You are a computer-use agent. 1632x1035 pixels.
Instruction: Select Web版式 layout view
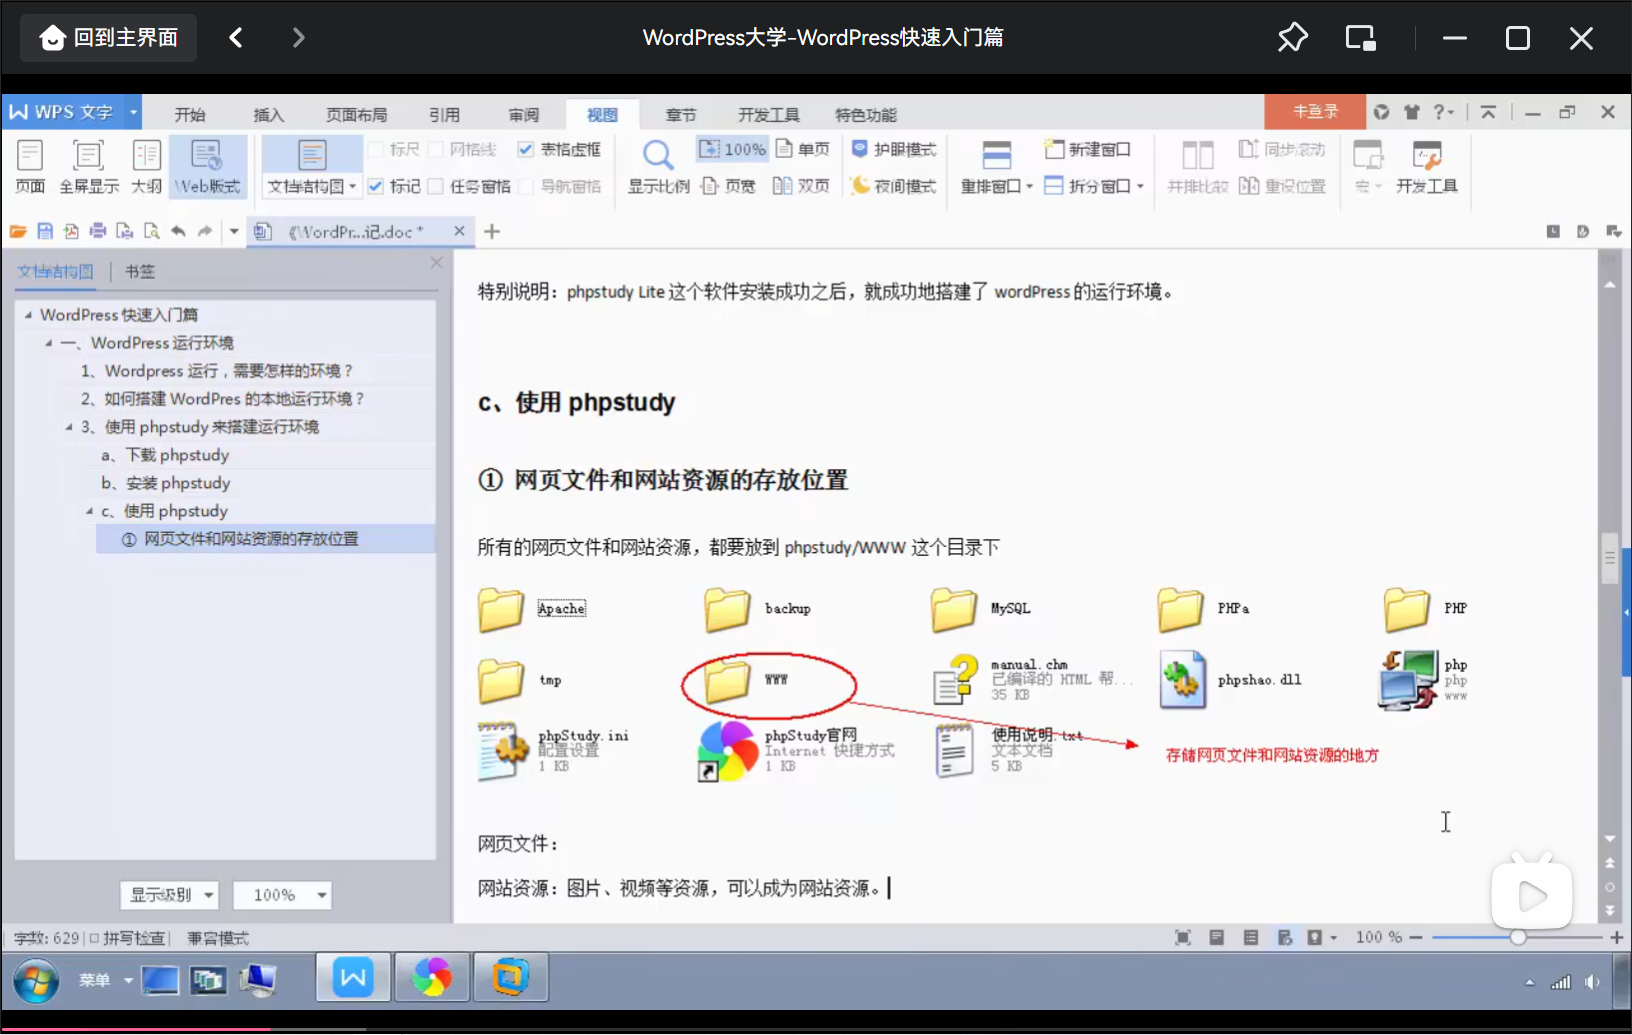(x=207, y=166)
